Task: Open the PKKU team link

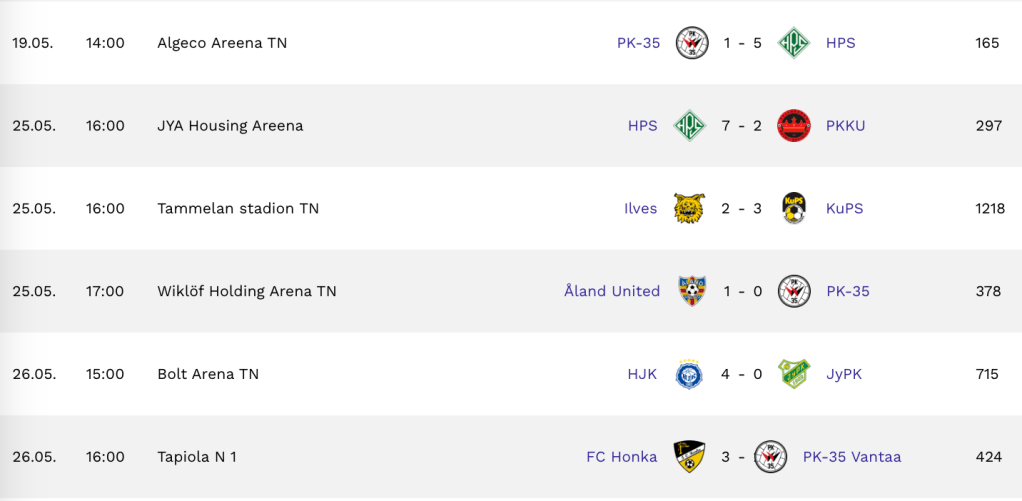Action: click(x=845, y=126)
